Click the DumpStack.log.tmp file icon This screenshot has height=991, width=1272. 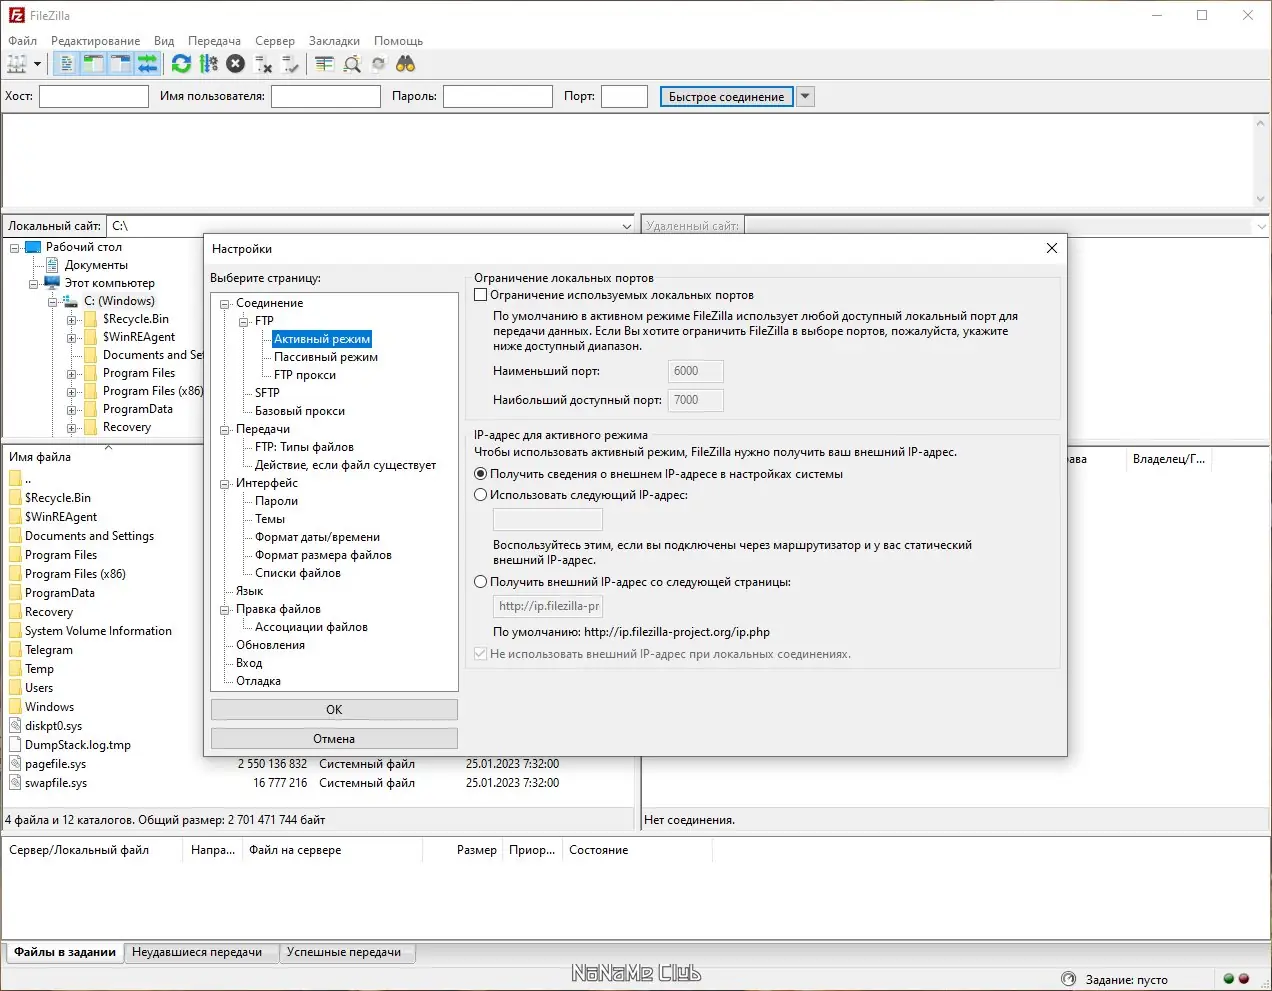tap(15, 745)
